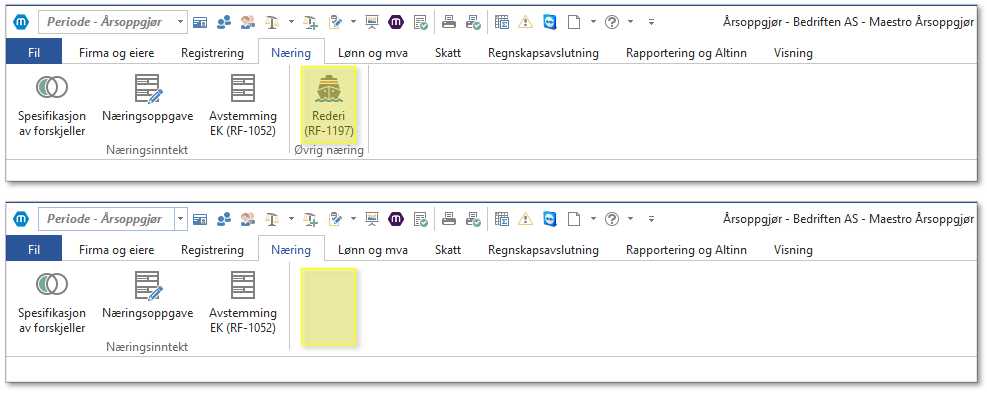987x393 pixels.
Task: Switch to Registrering tab, lower window
Action: tap(212, 249)
